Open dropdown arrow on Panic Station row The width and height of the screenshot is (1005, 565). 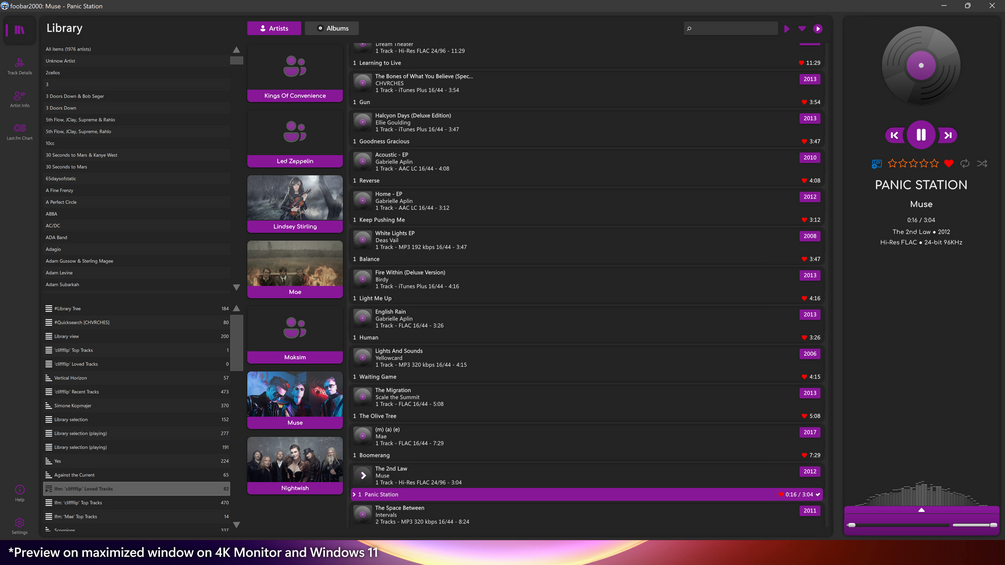[x=818, y=495]
